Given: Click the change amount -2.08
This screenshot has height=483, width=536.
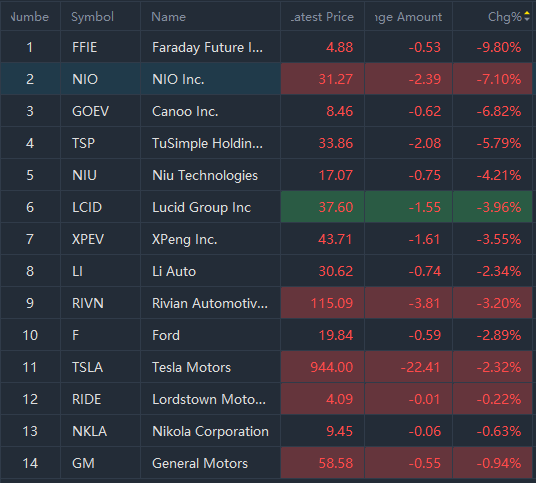Looking at the screenshot, I should (425, 143).
